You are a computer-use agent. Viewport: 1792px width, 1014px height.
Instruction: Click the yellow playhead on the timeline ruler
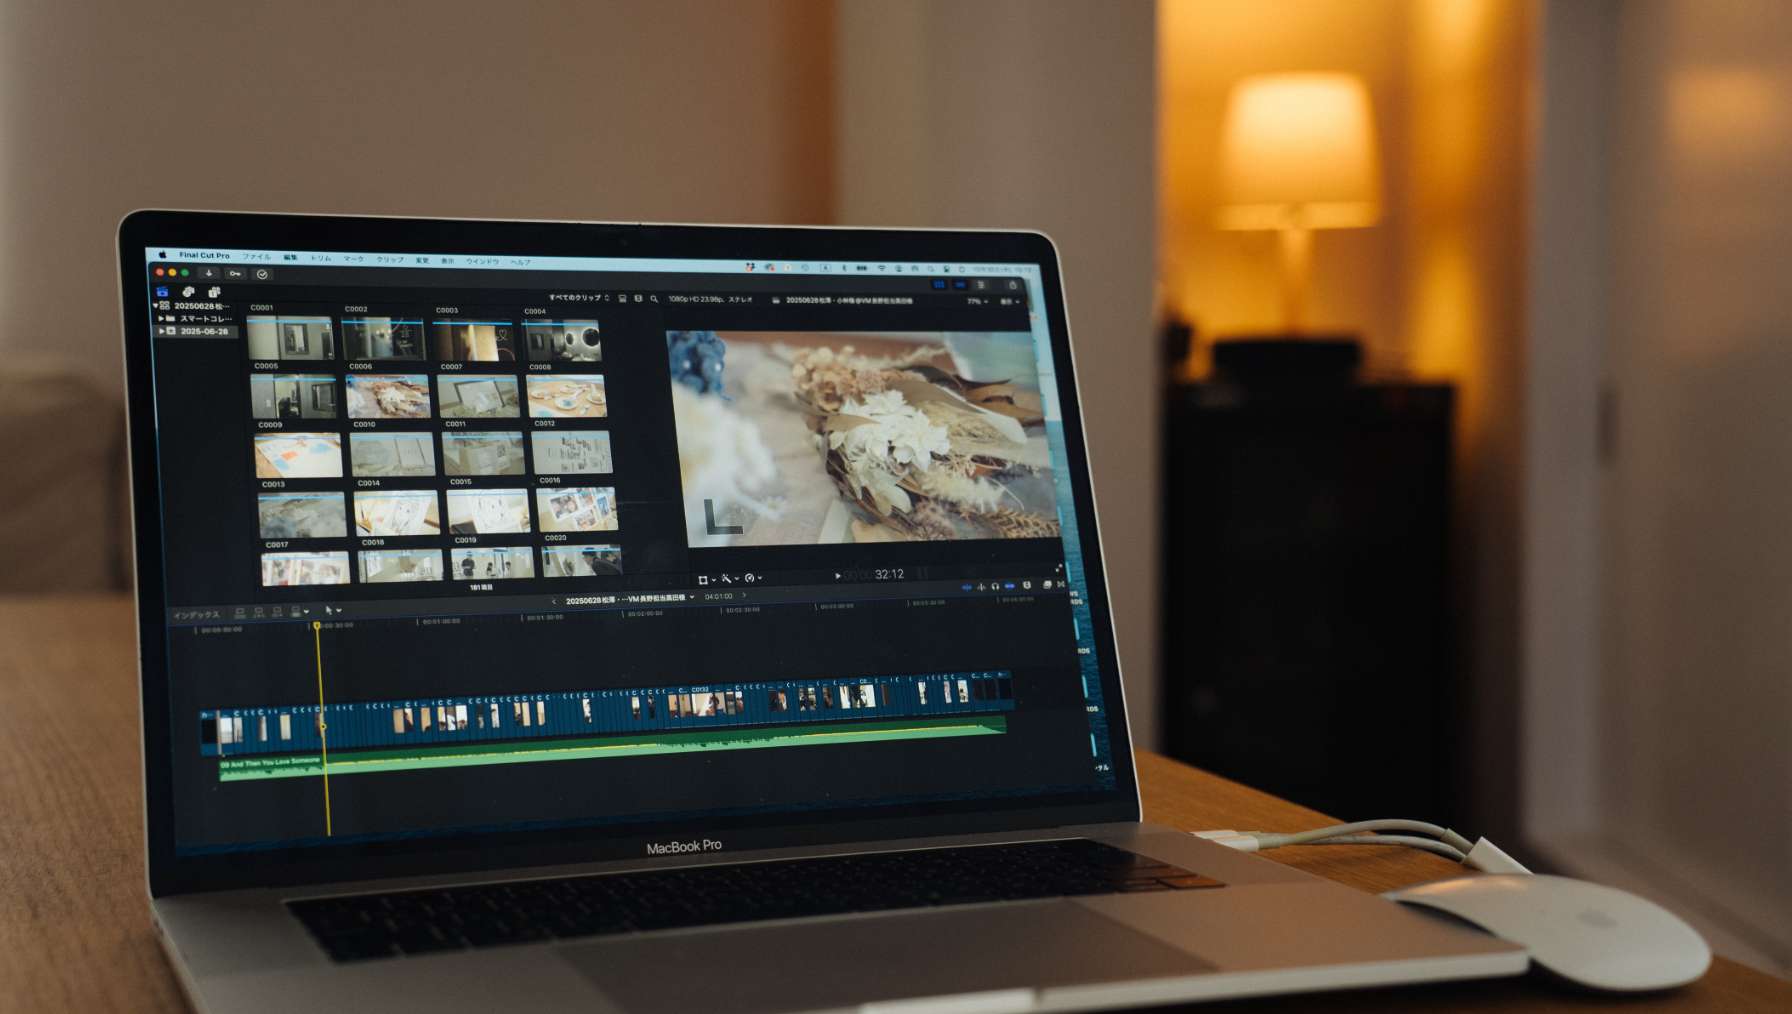pyautogui.click(x=317, y=626)
